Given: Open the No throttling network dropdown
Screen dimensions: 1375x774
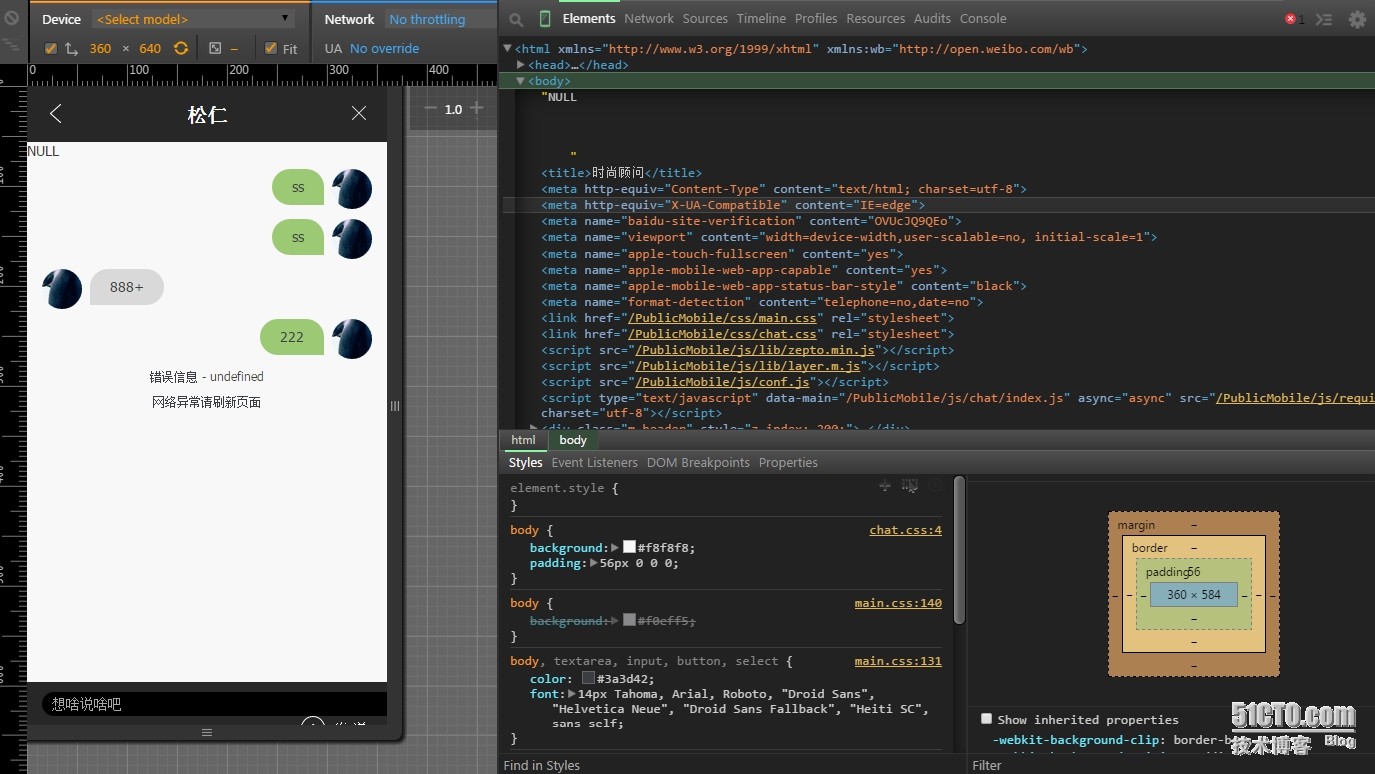Looking at the screenshot, I should coord(440,19).
